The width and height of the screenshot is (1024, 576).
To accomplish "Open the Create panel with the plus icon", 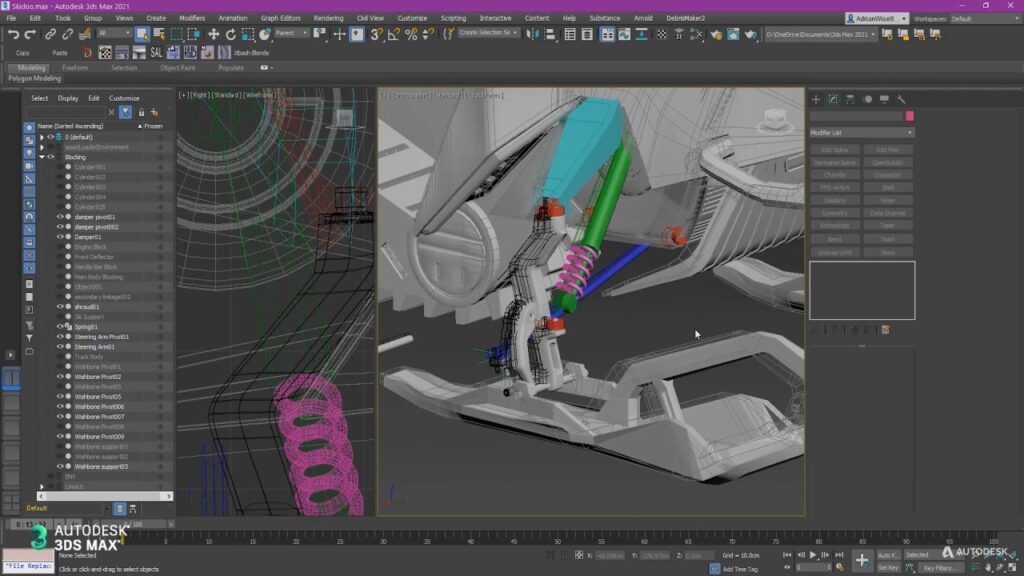I will tap(815, 99).
